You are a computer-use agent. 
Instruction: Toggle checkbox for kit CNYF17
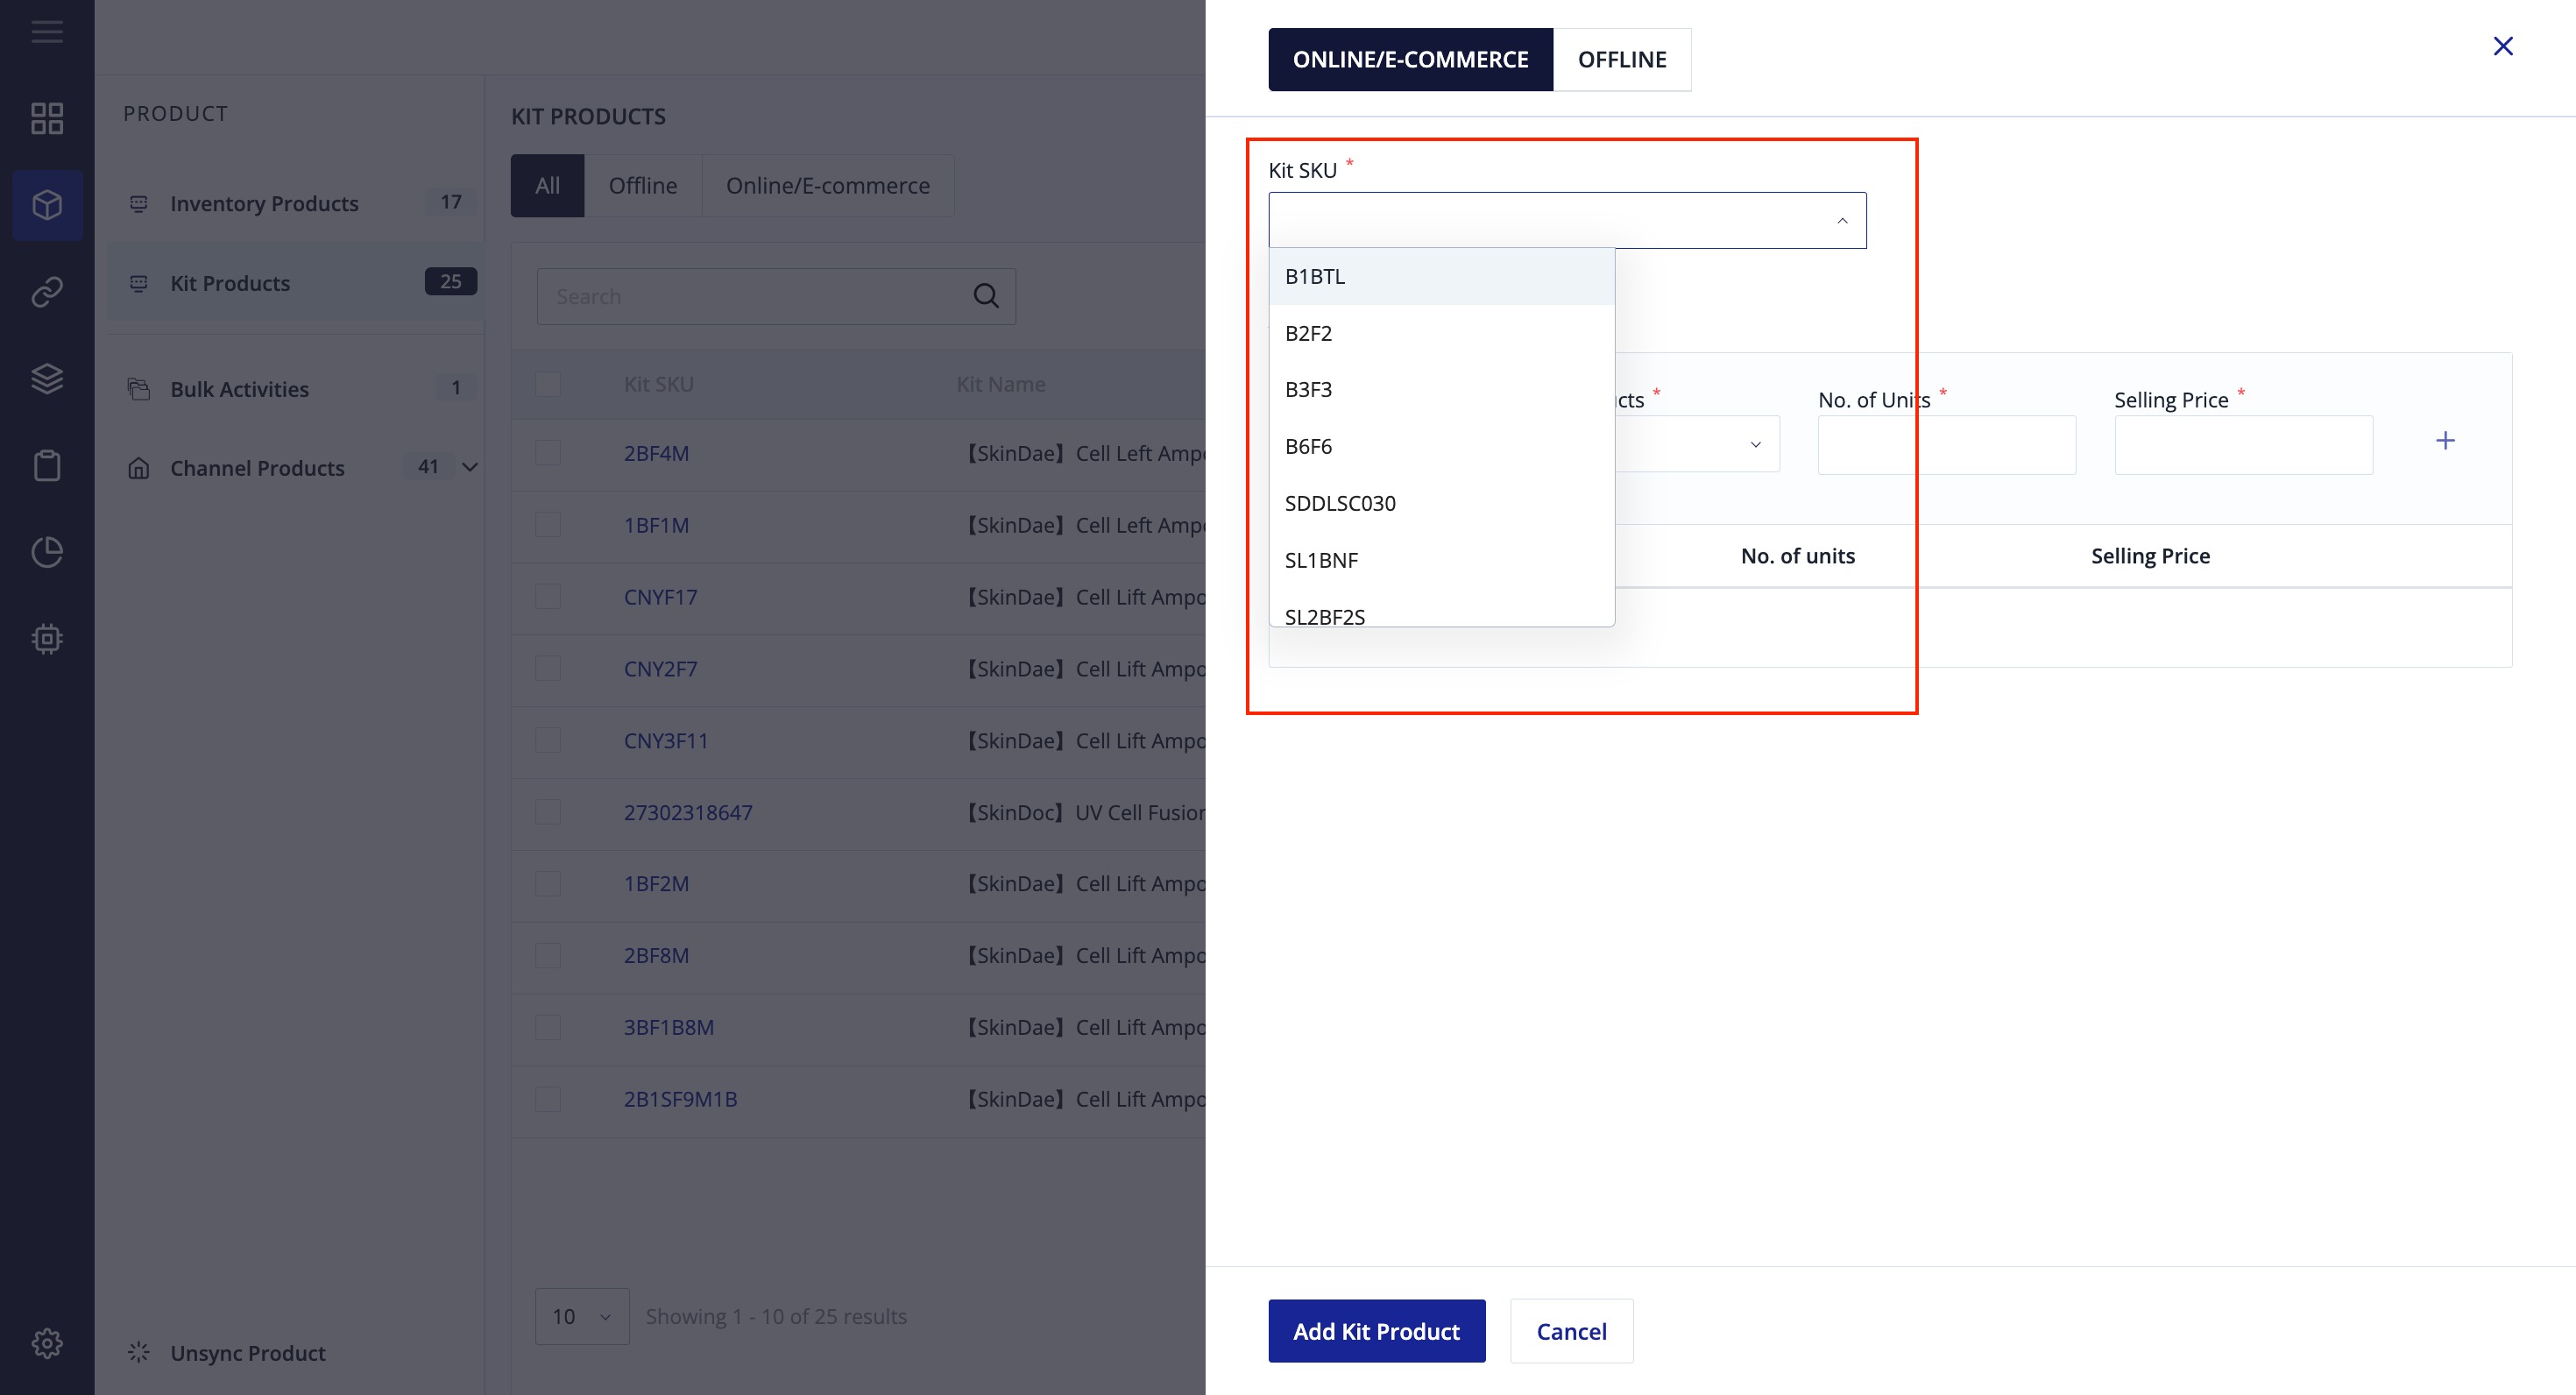pos(548,597)
